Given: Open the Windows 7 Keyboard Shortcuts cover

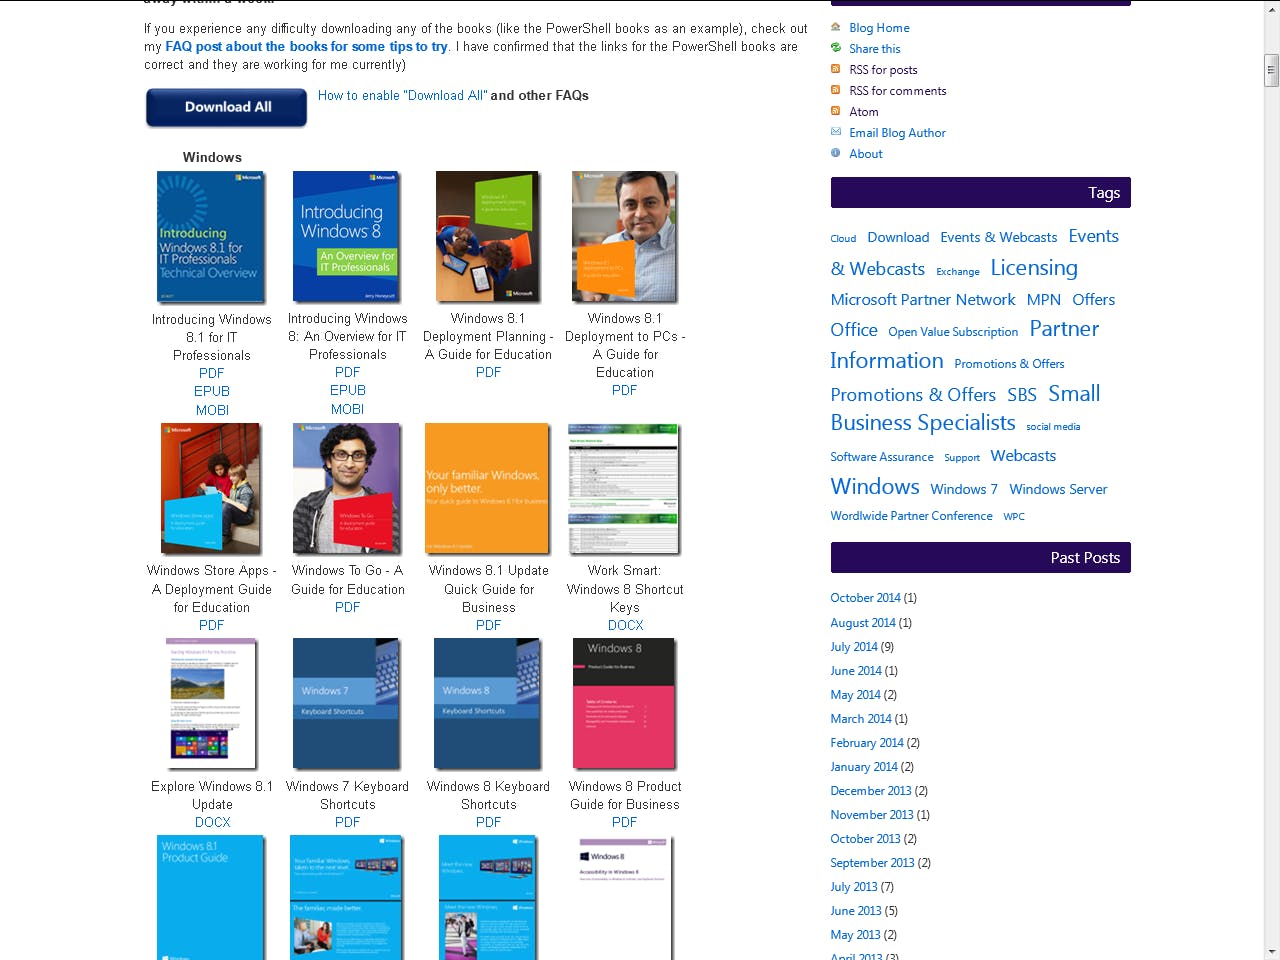Looking at the screenshot, I should coord(346,704).
